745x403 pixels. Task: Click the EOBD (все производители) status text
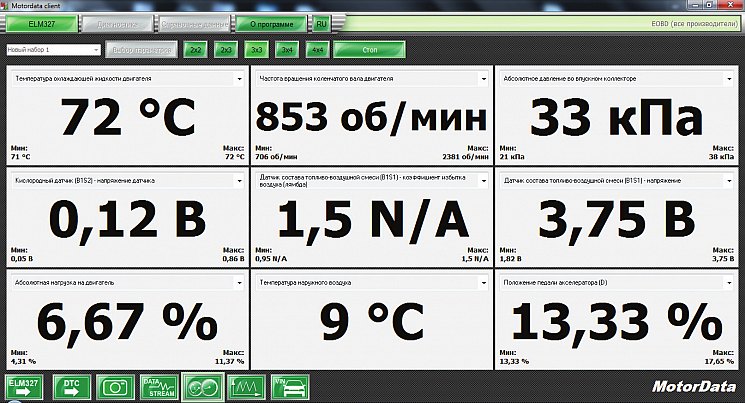point(694,24)
